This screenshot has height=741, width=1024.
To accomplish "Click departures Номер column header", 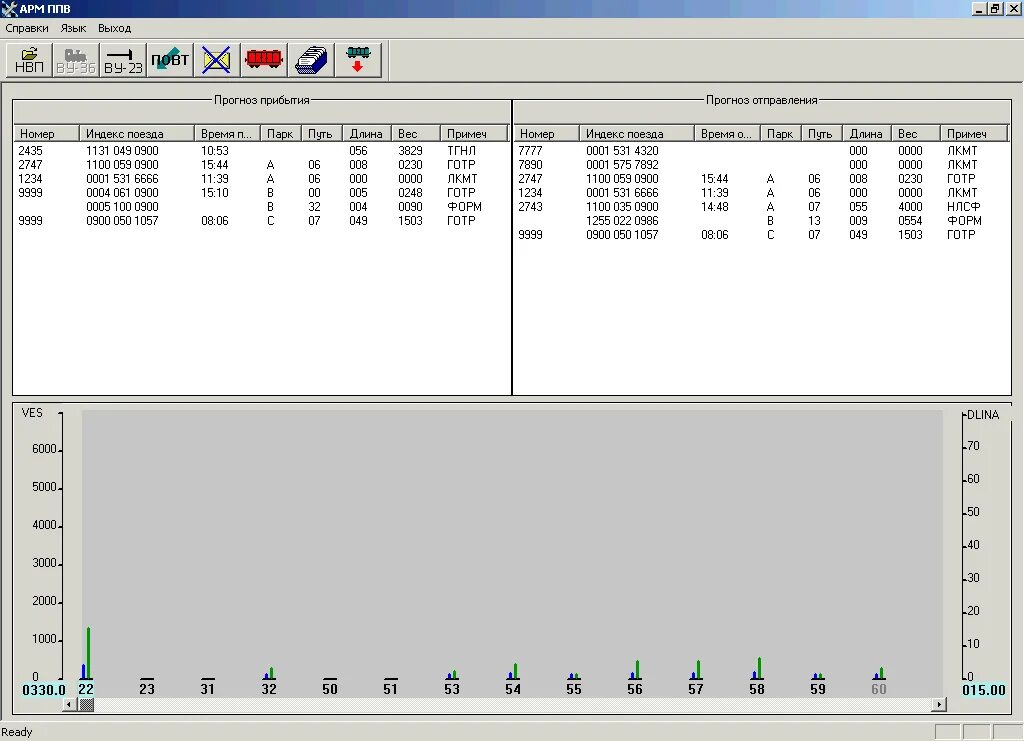I will click(547, 134).
